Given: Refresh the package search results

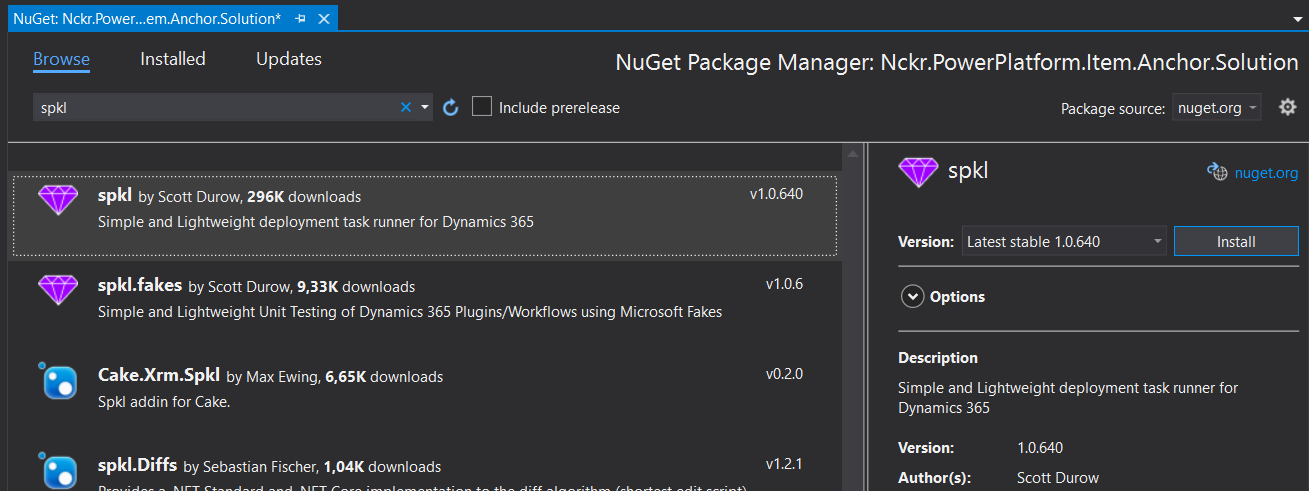Looking at the screenshot, I should pyautogui.click(x=450, y=107).
